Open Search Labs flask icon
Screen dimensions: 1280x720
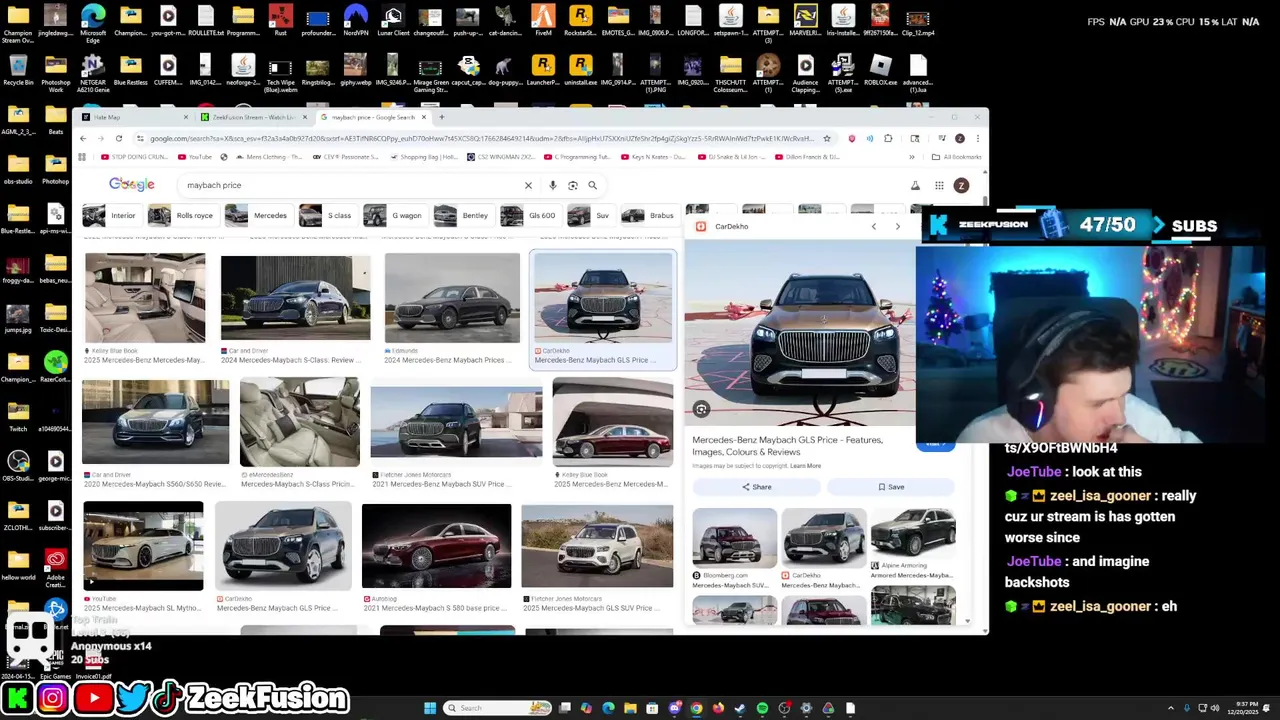coord(915,185)
